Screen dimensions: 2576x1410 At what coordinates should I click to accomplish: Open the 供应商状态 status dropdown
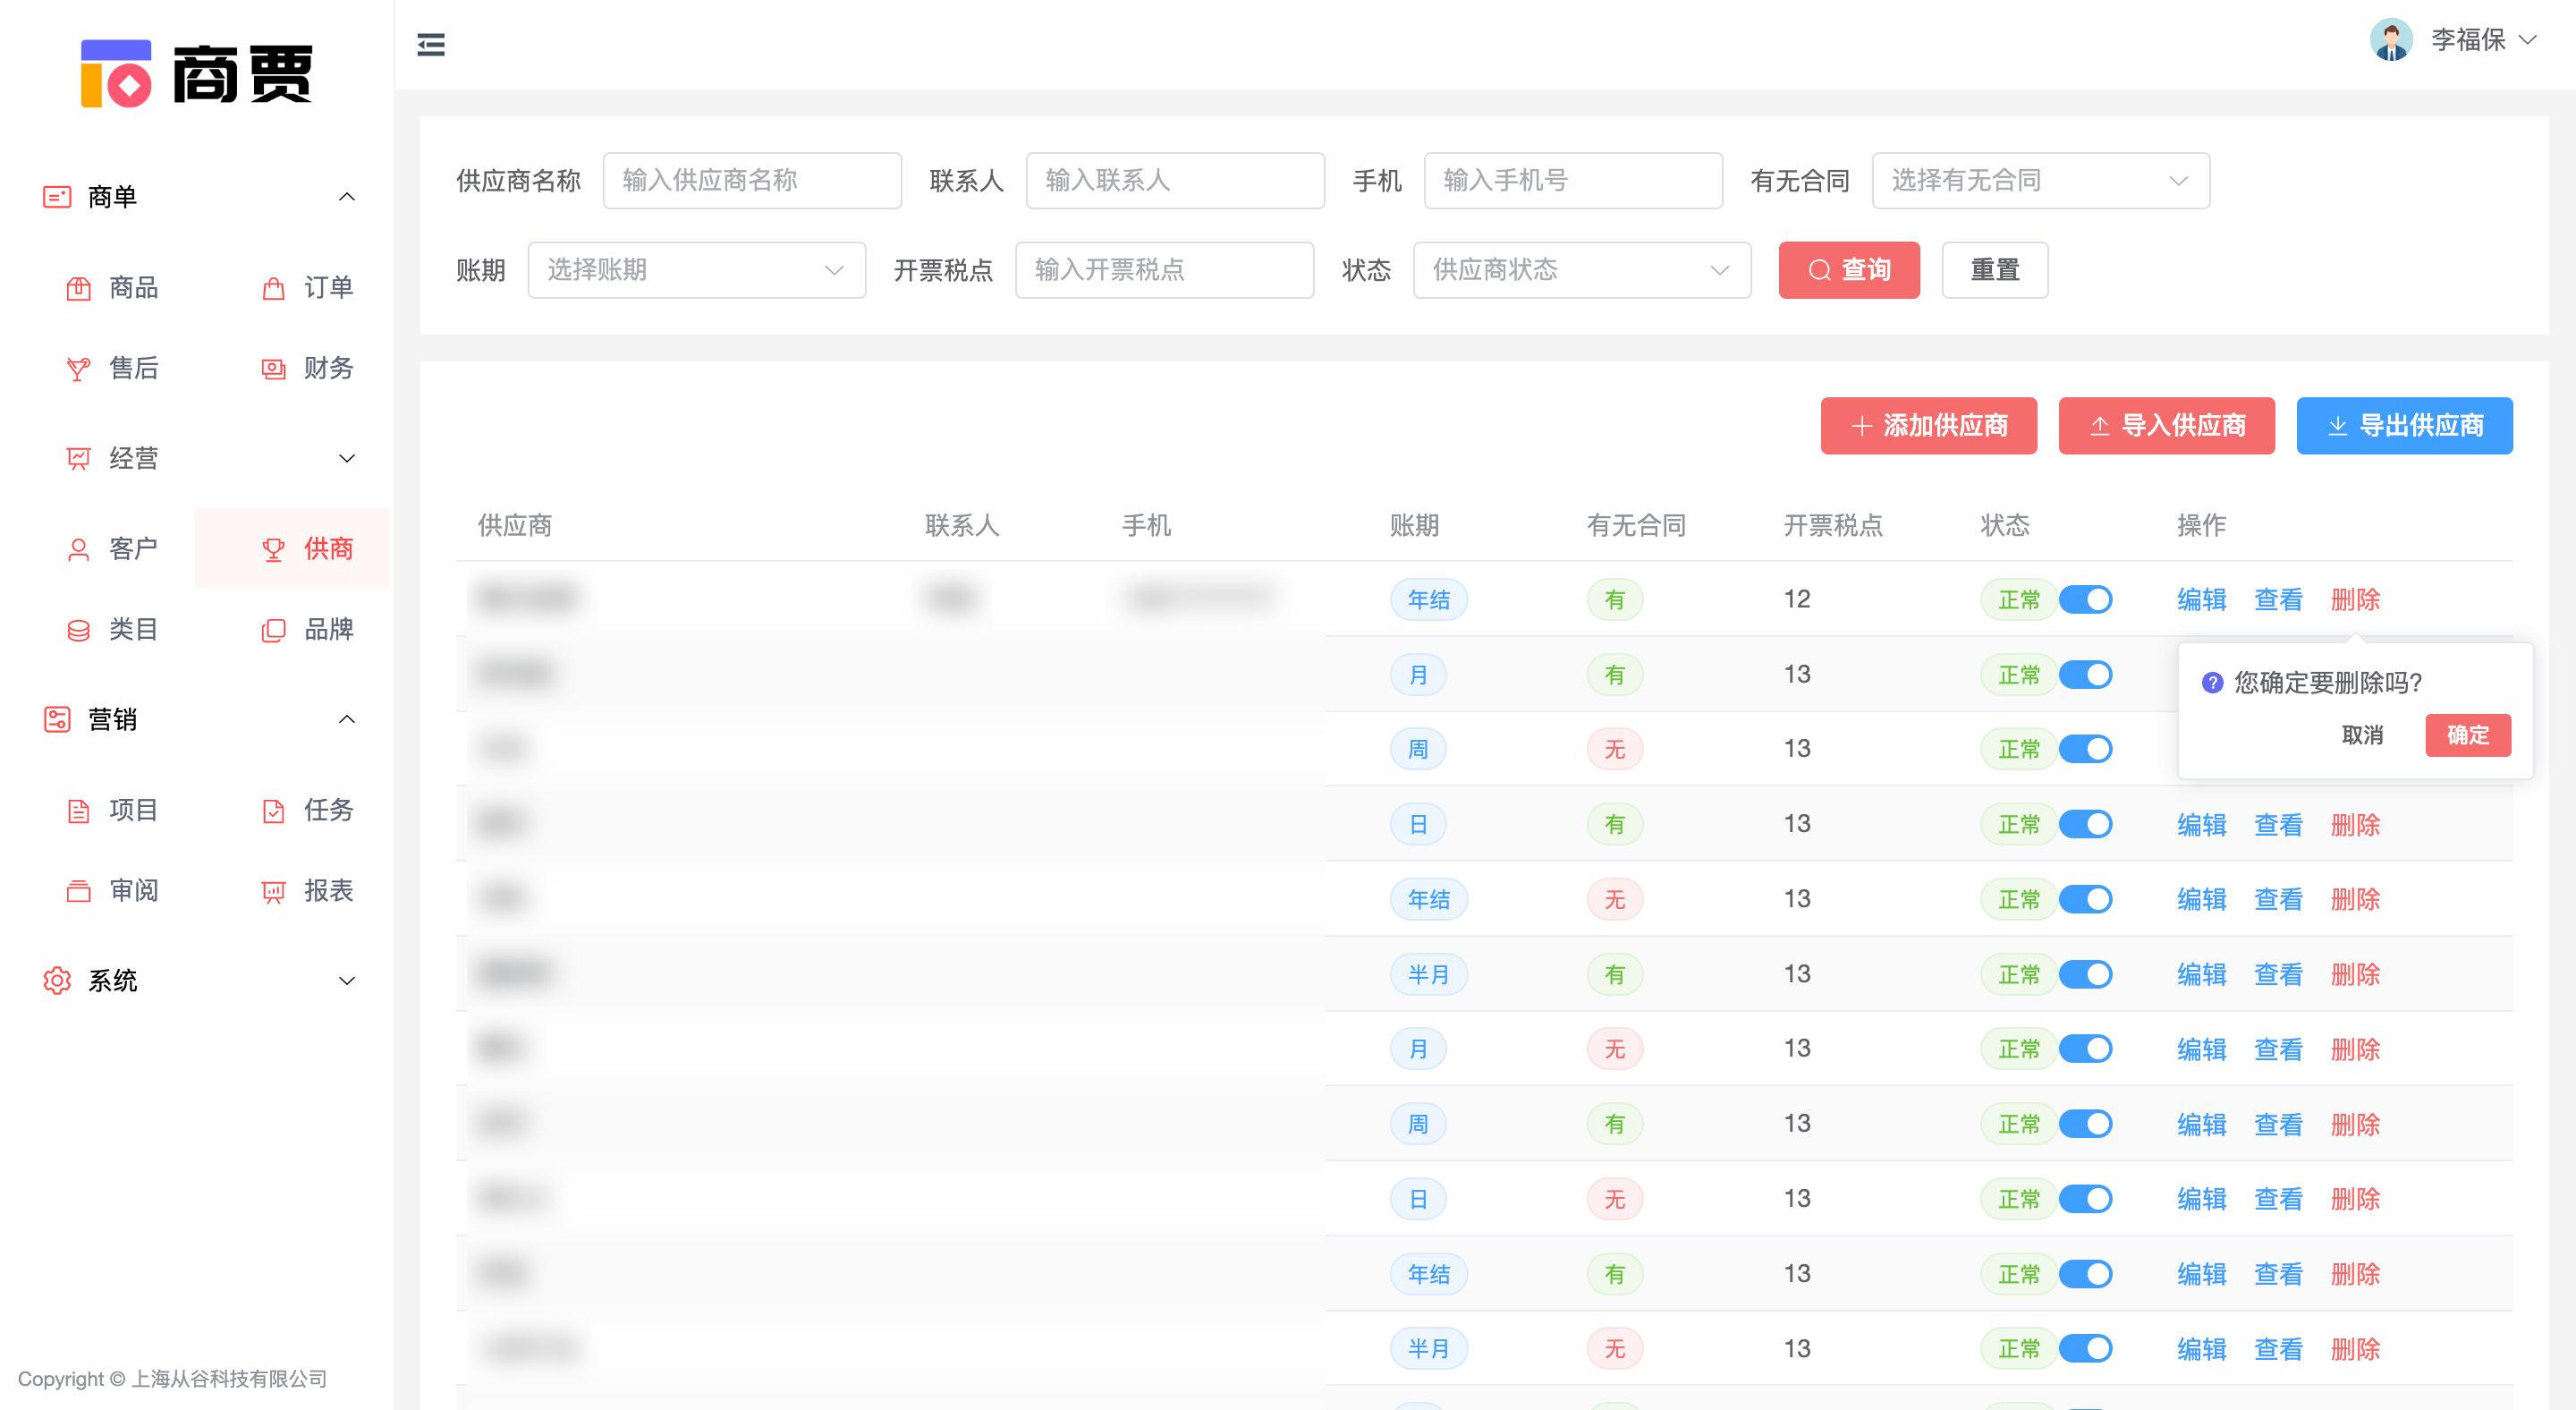(x=1581, y=269)
